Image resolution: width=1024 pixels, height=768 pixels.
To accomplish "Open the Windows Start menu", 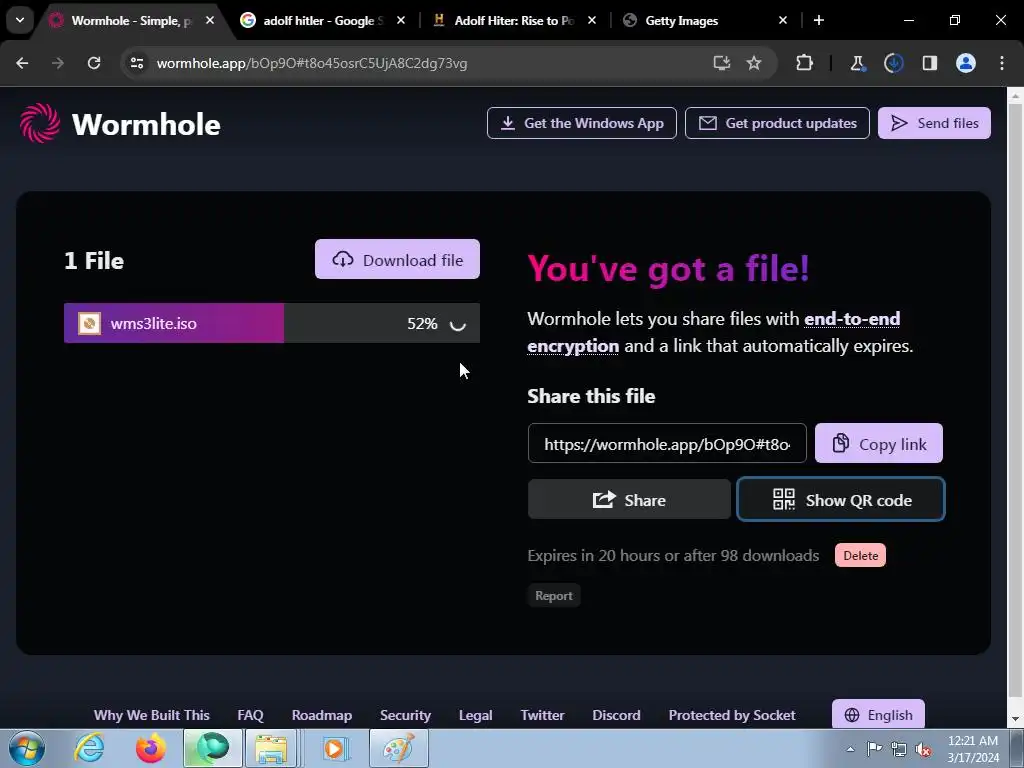I will pos(26,748).
